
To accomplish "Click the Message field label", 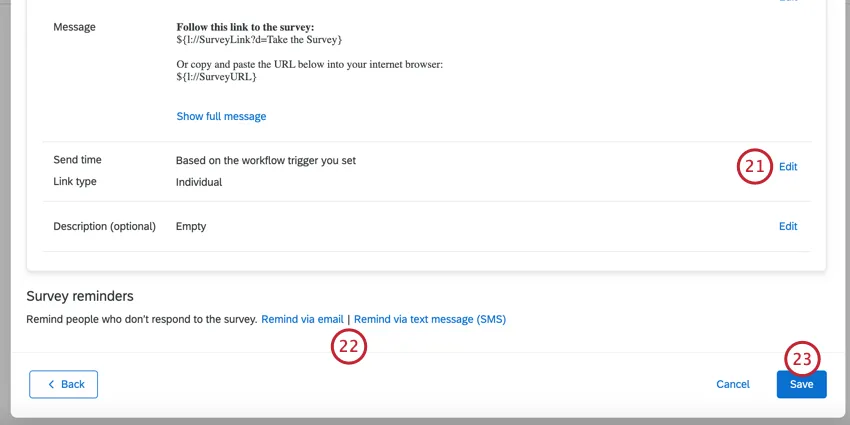I will pos(74,27).
